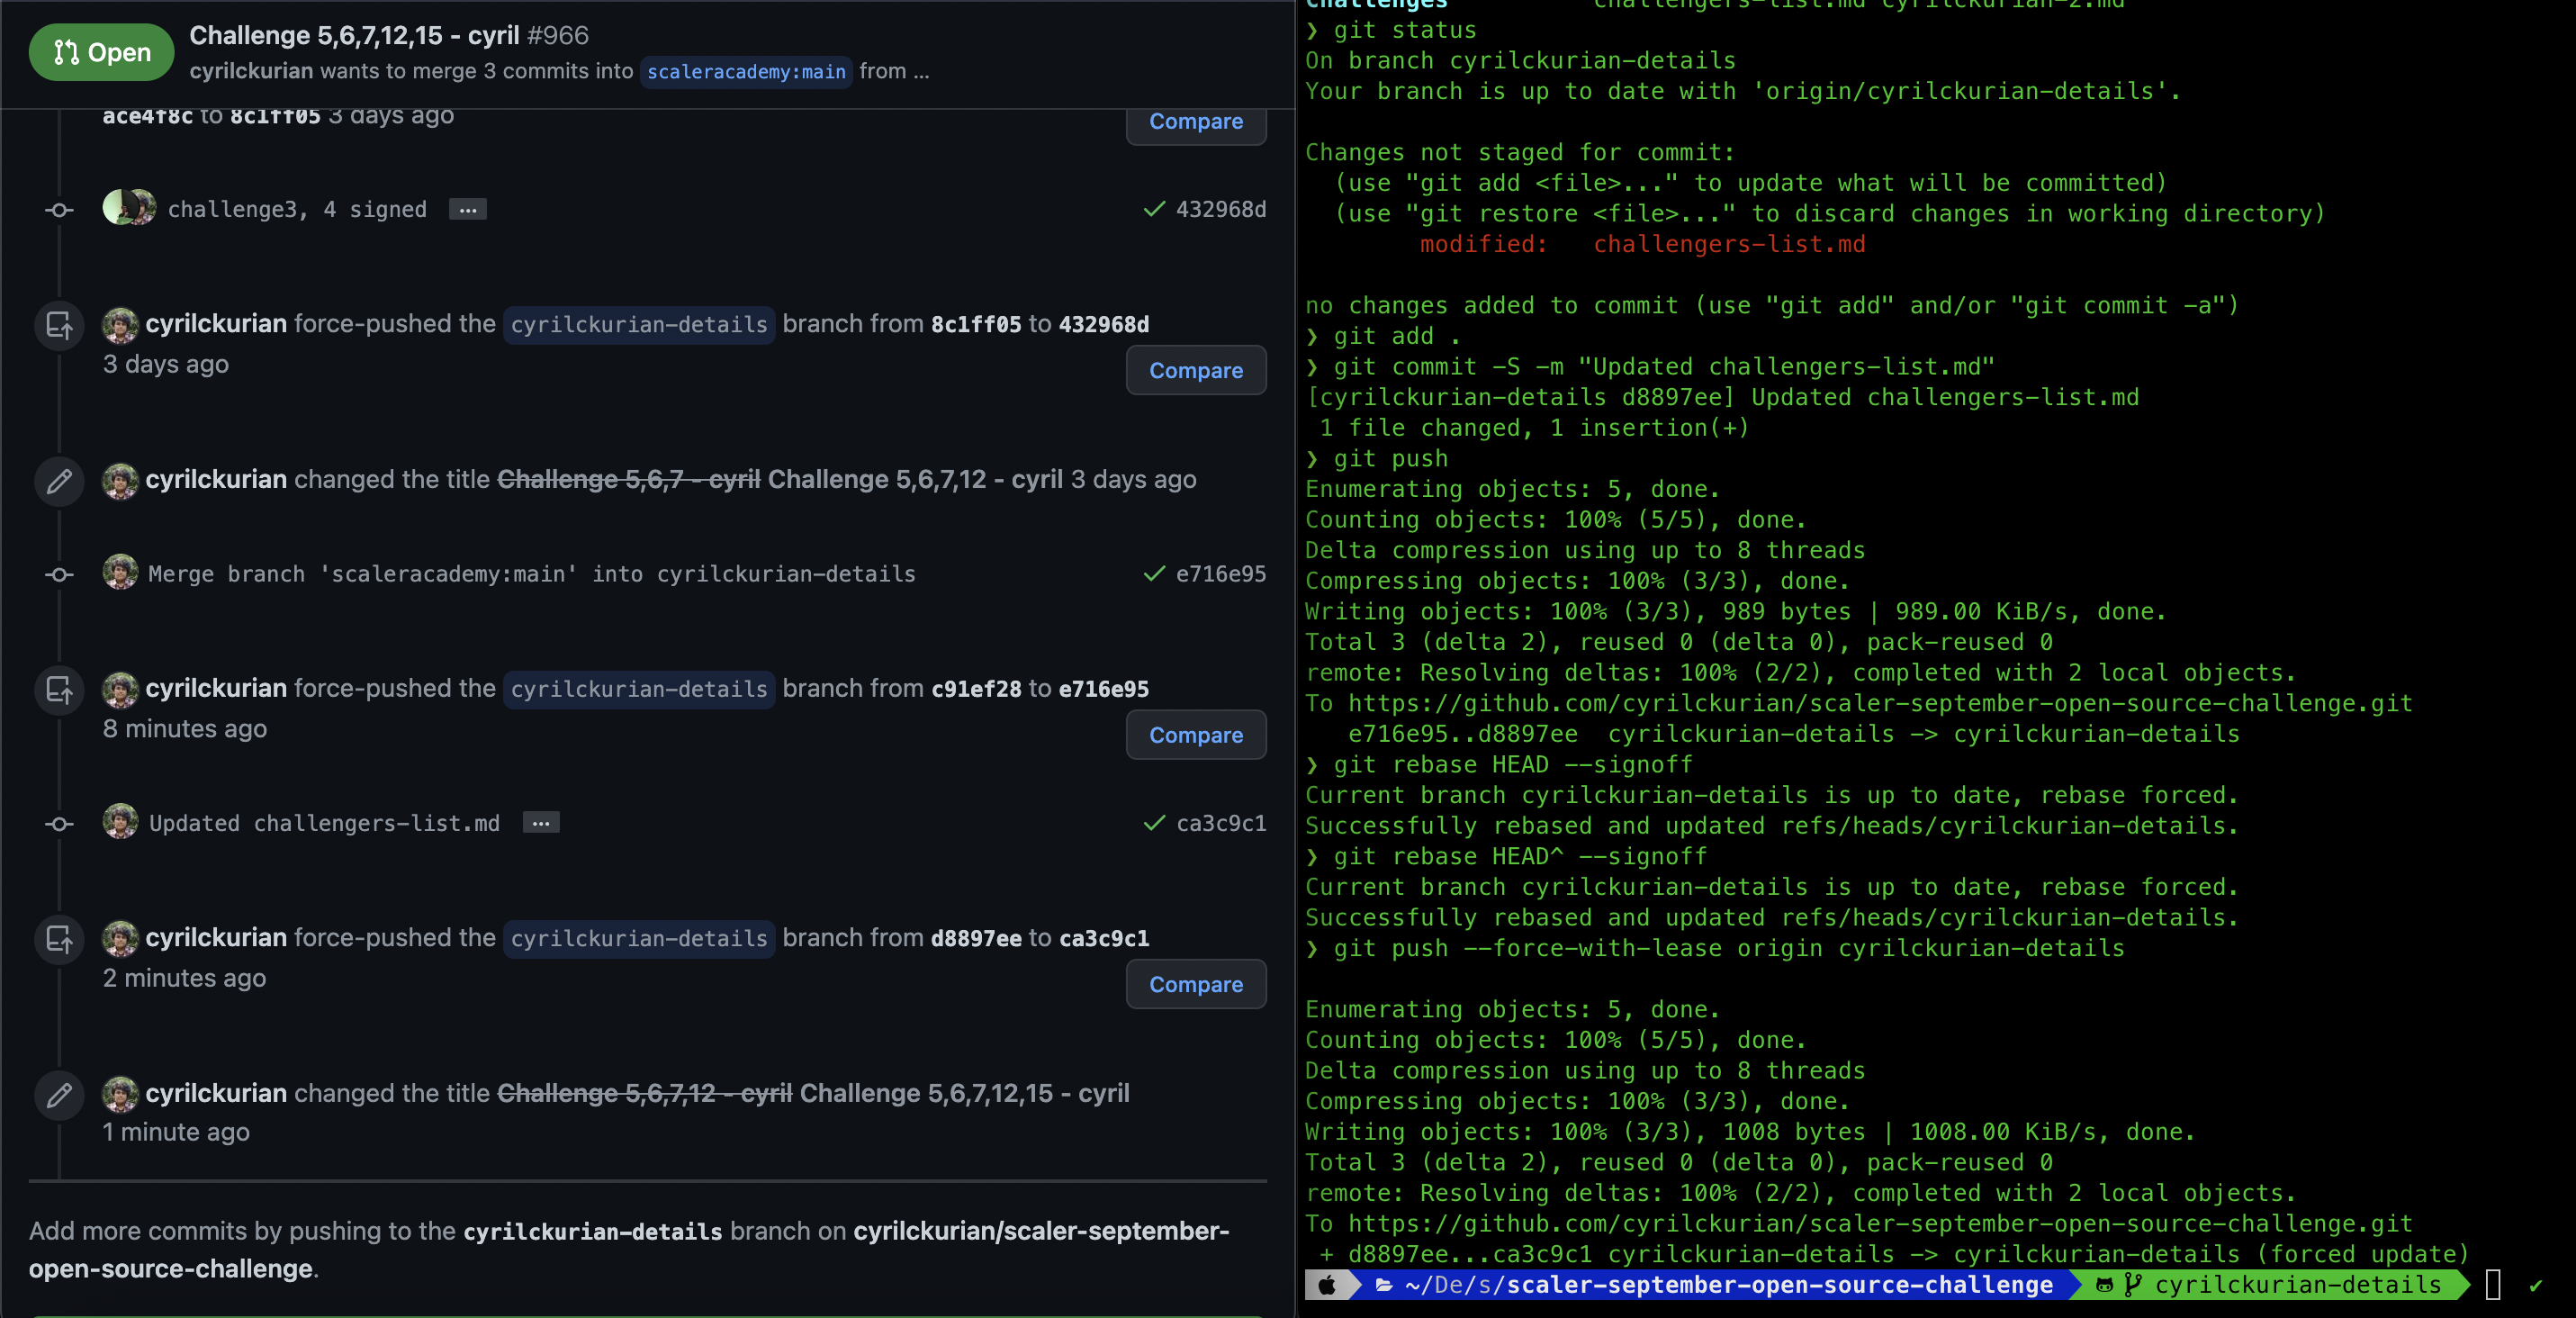Click the pencil icon on the title change event
The image size is (2576, 1318).
[x=59, y=482]
